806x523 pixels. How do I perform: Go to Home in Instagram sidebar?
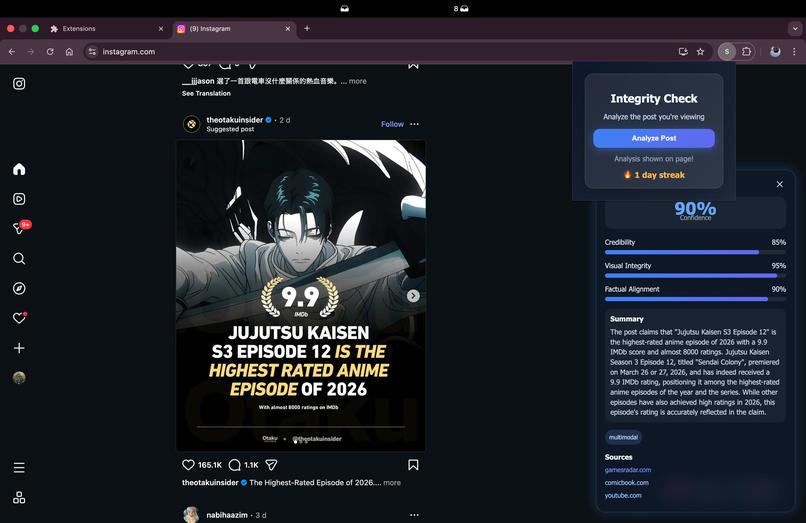pos(19,169)
